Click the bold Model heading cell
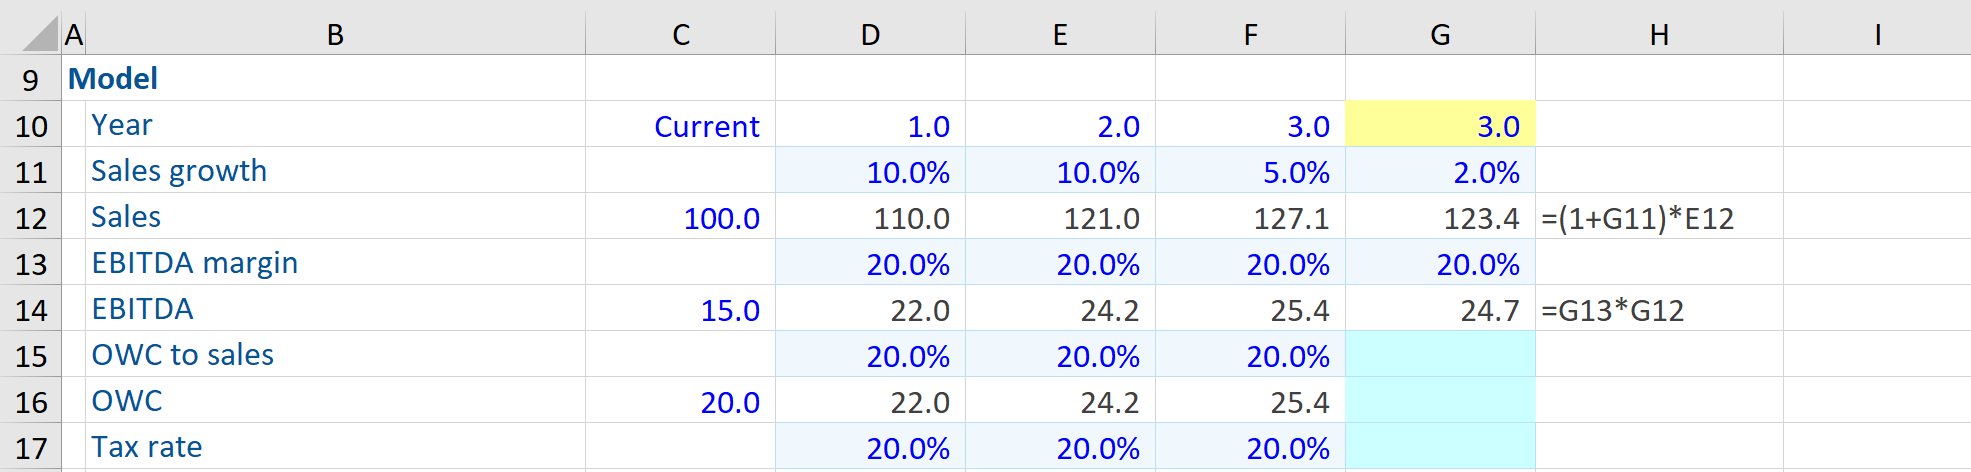The image size is (1971, 472). pos(113,79)
